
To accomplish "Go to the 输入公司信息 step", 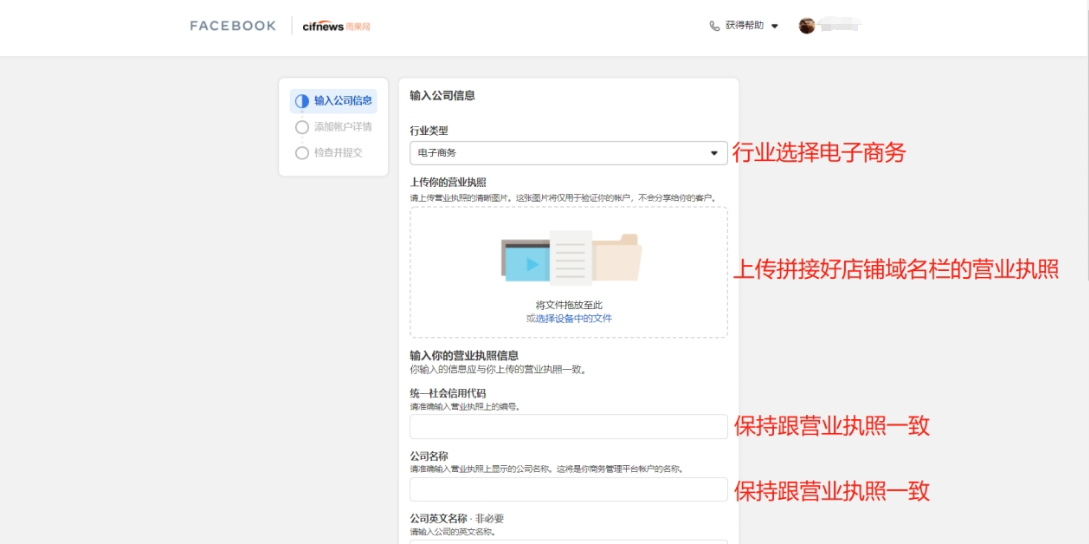I will [x=343, y=101].
